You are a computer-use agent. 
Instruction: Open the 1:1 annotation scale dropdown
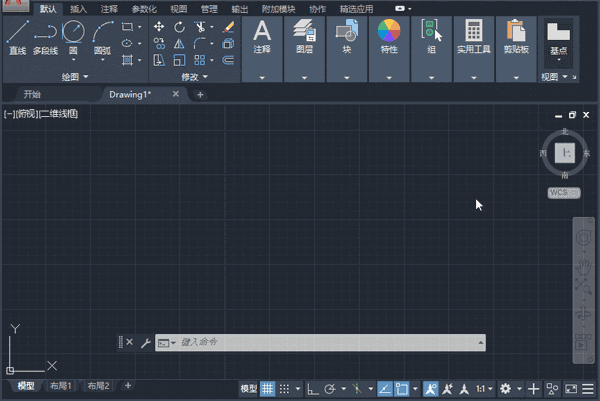[485, 388]
